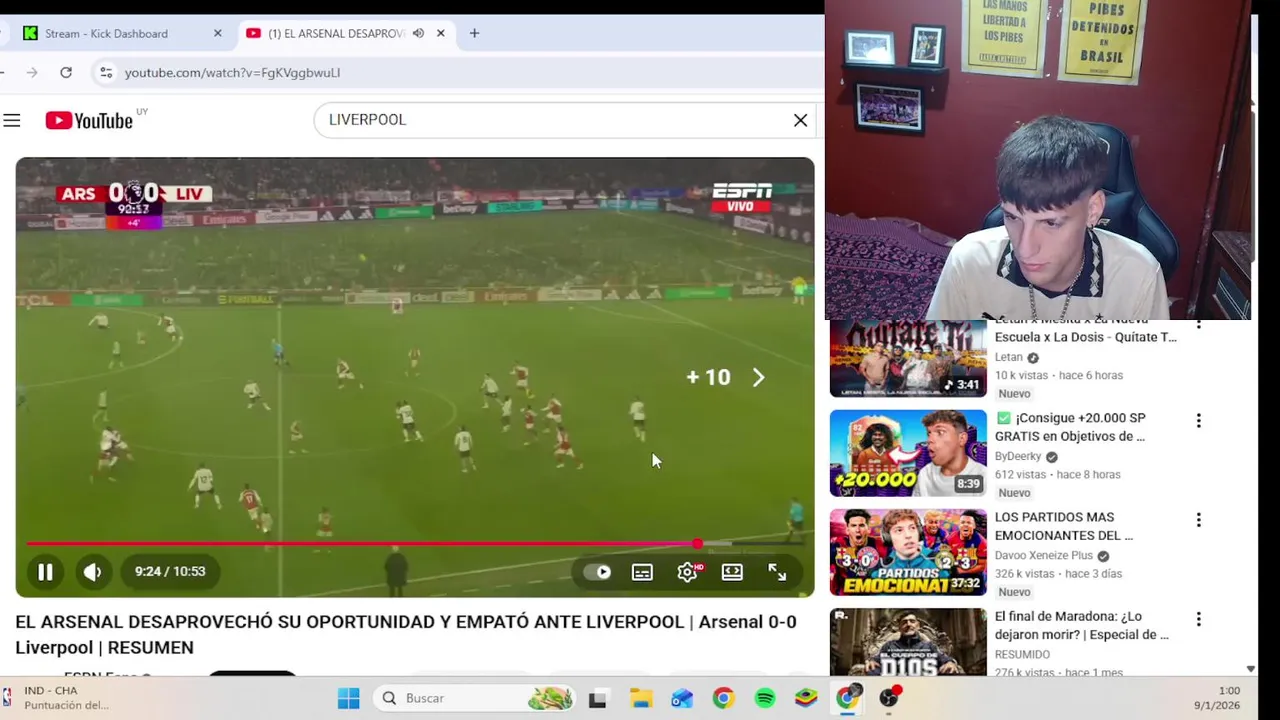Open 'El final de Maradona' video title
Viewport: 1280px width, 720px height.
[1082, 625]
